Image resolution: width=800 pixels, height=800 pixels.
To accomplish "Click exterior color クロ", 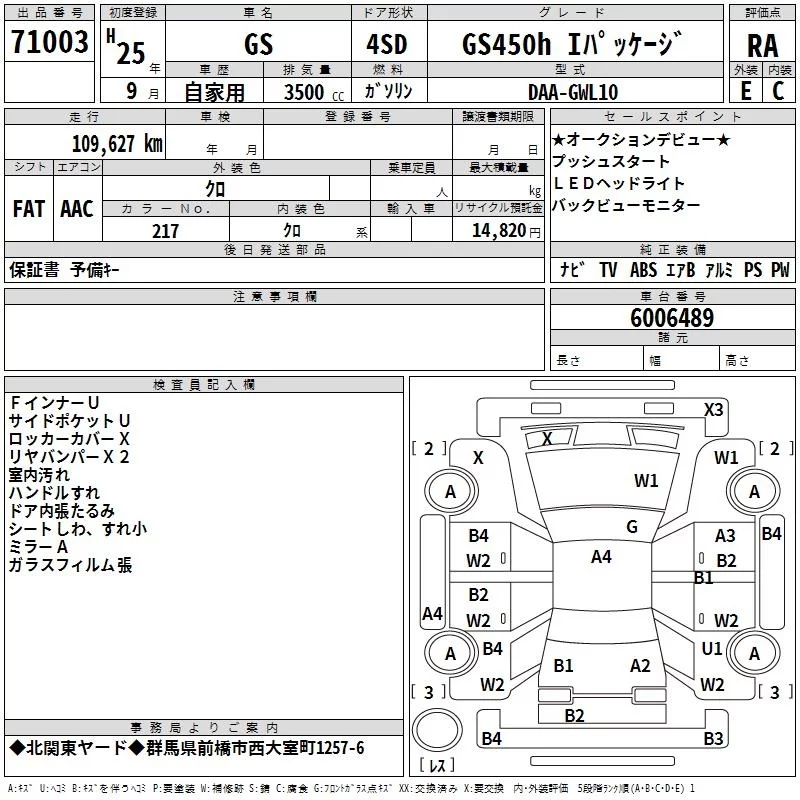I will pos(215,190).
